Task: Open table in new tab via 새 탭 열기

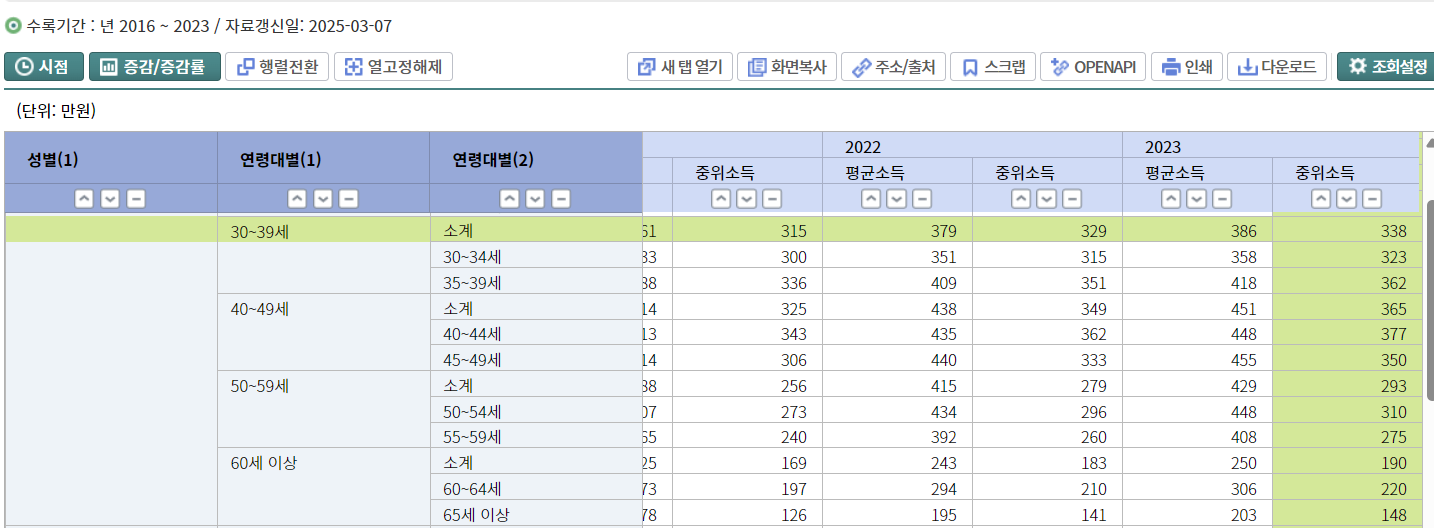Action: point(680,67)
